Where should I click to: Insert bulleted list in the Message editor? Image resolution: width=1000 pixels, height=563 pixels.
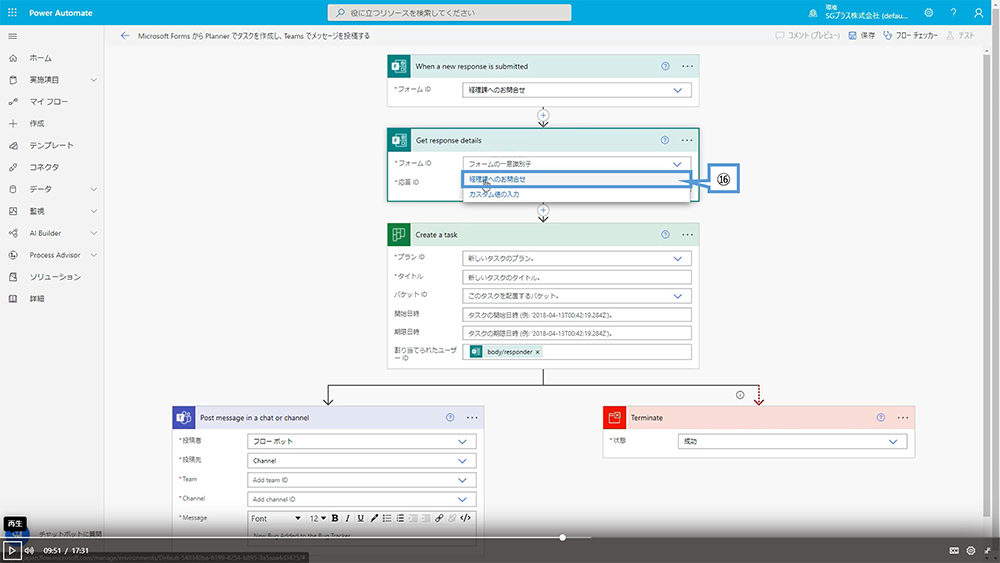[387, 518]
